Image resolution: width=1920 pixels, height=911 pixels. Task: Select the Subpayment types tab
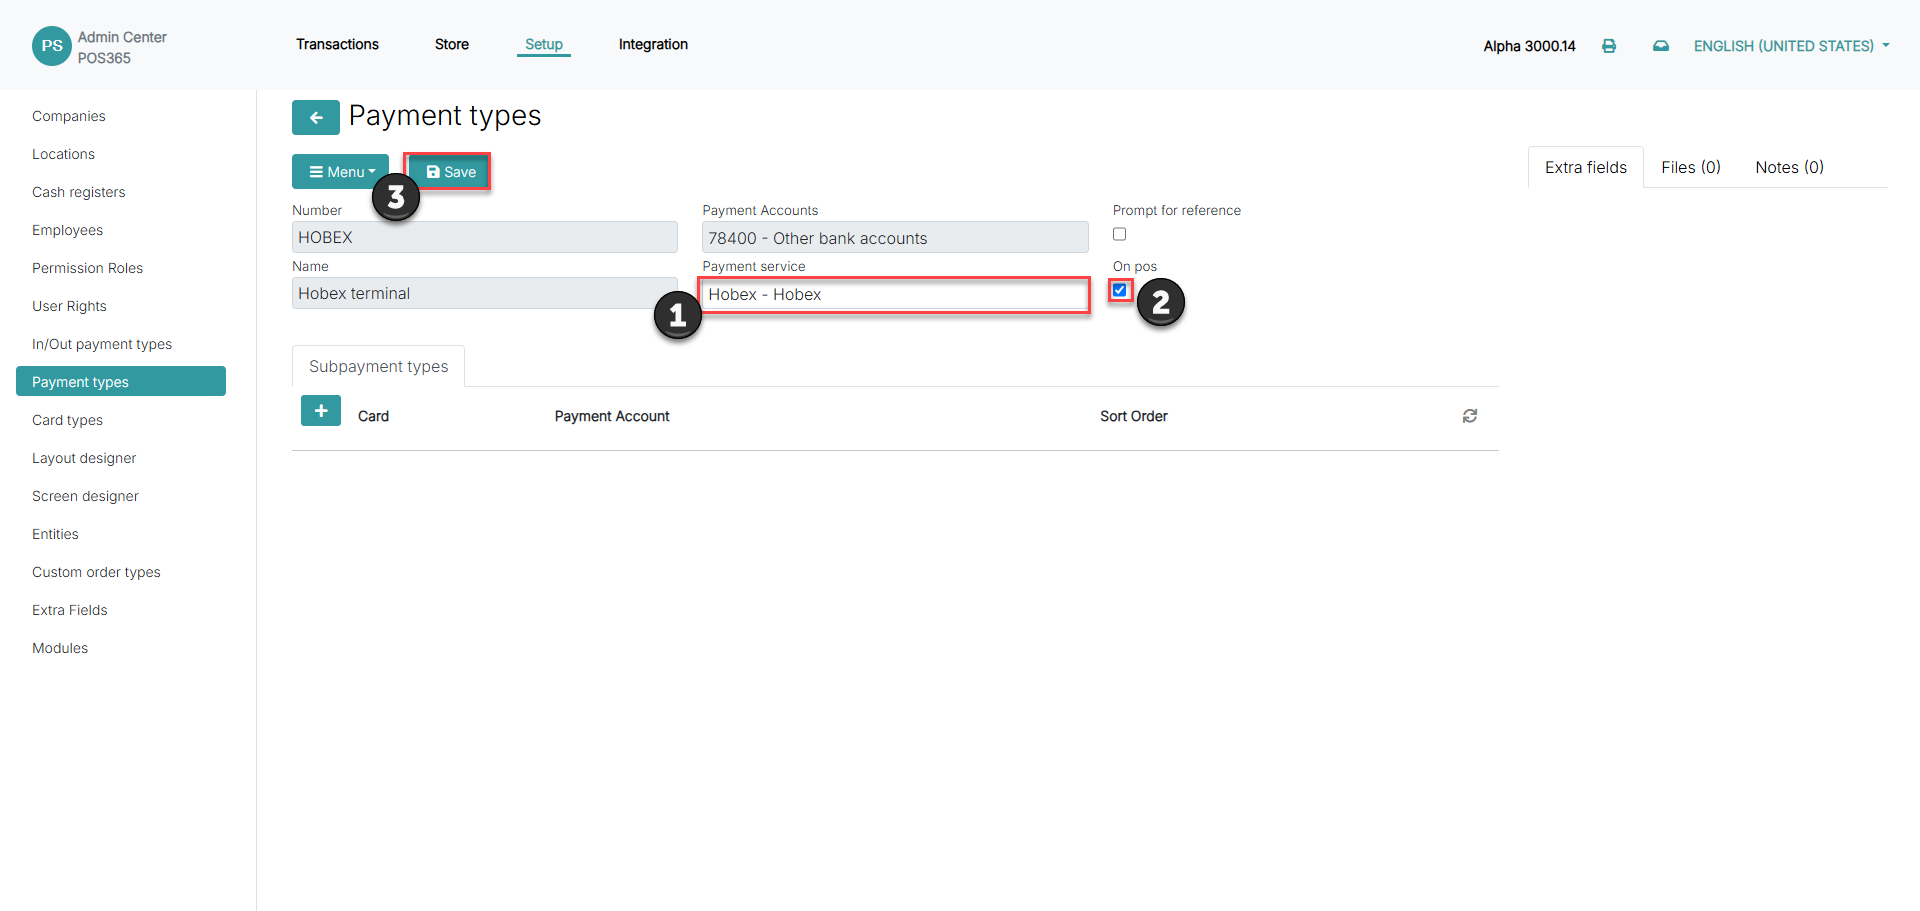pyautogui.click(x=378, y=366)
